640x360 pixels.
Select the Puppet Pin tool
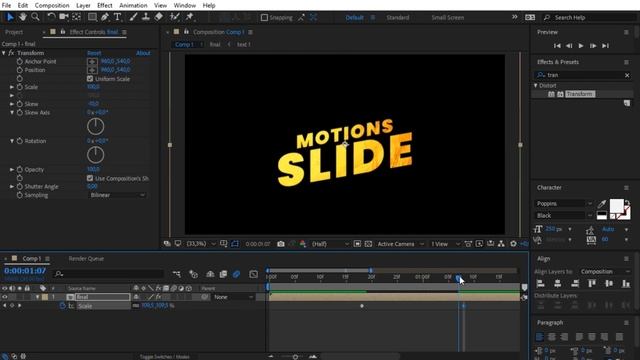click(189, 17)
